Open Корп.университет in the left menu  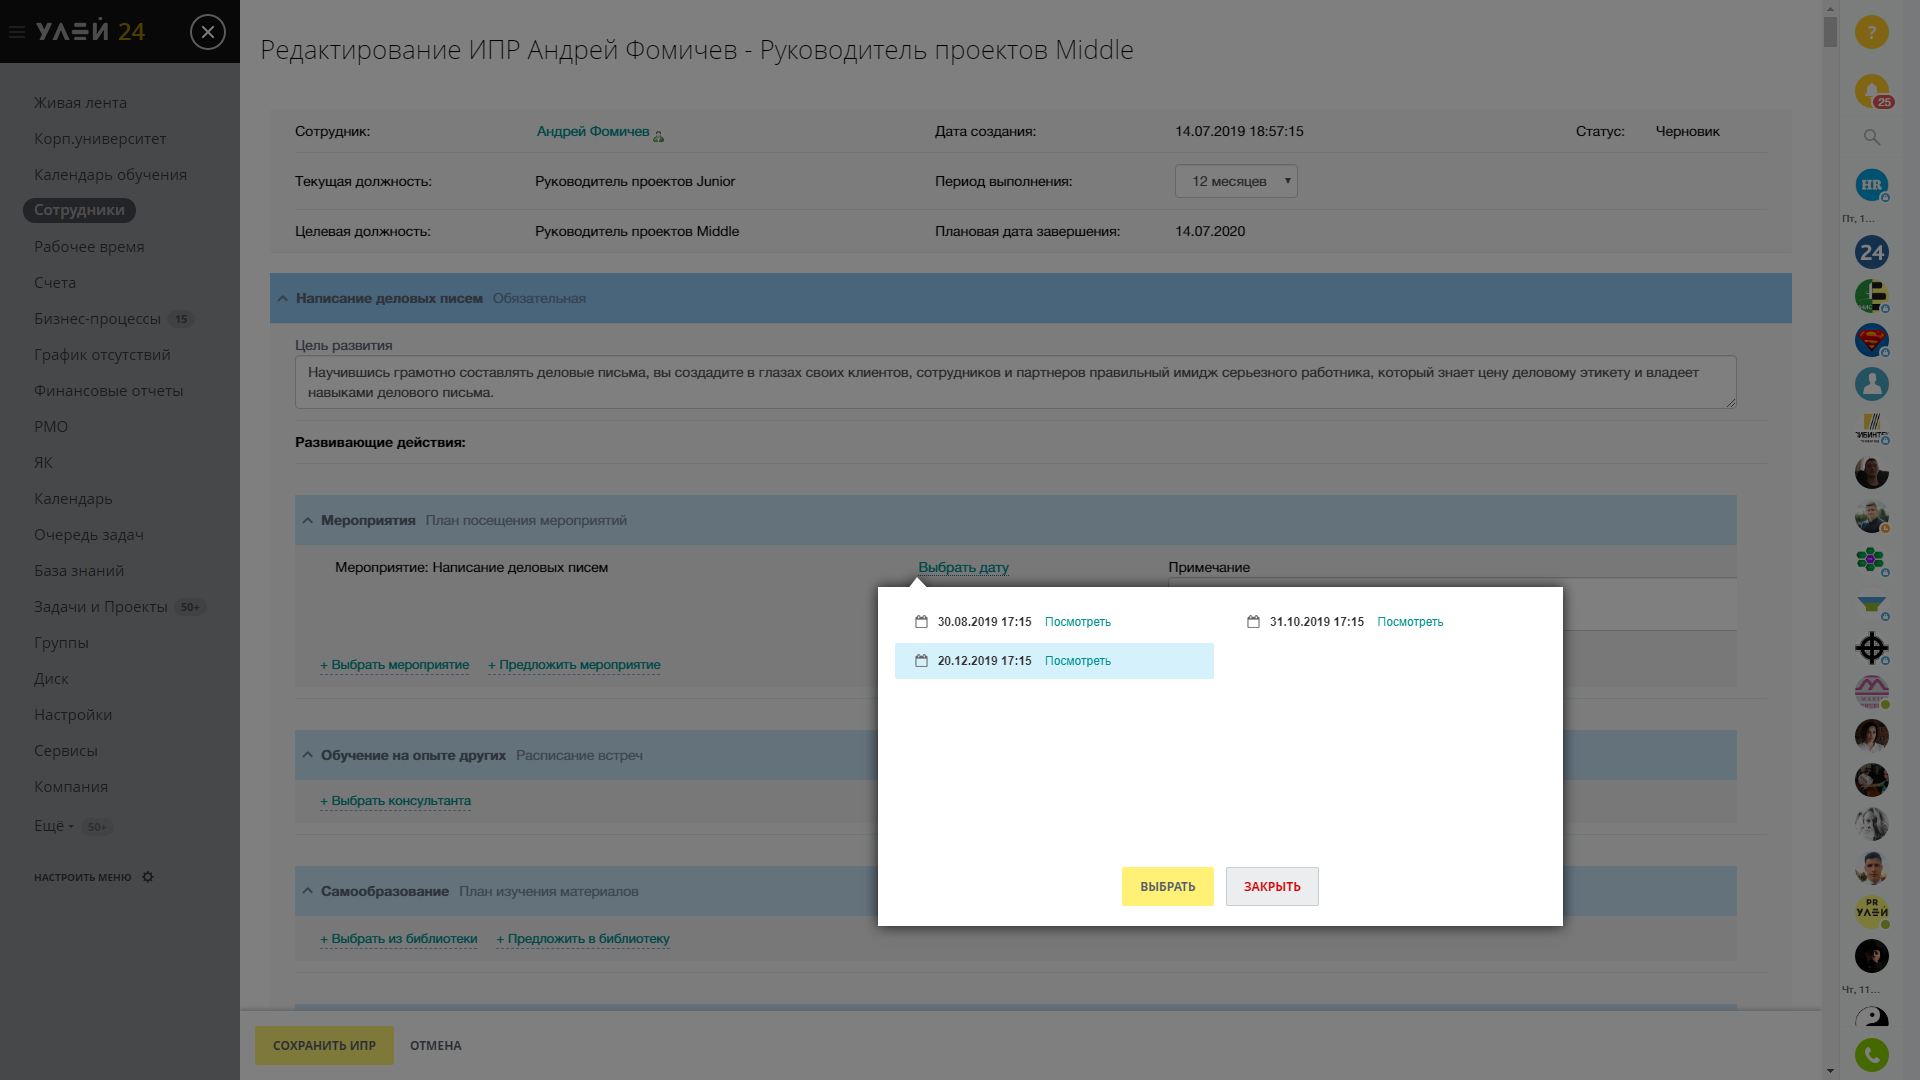100,139
